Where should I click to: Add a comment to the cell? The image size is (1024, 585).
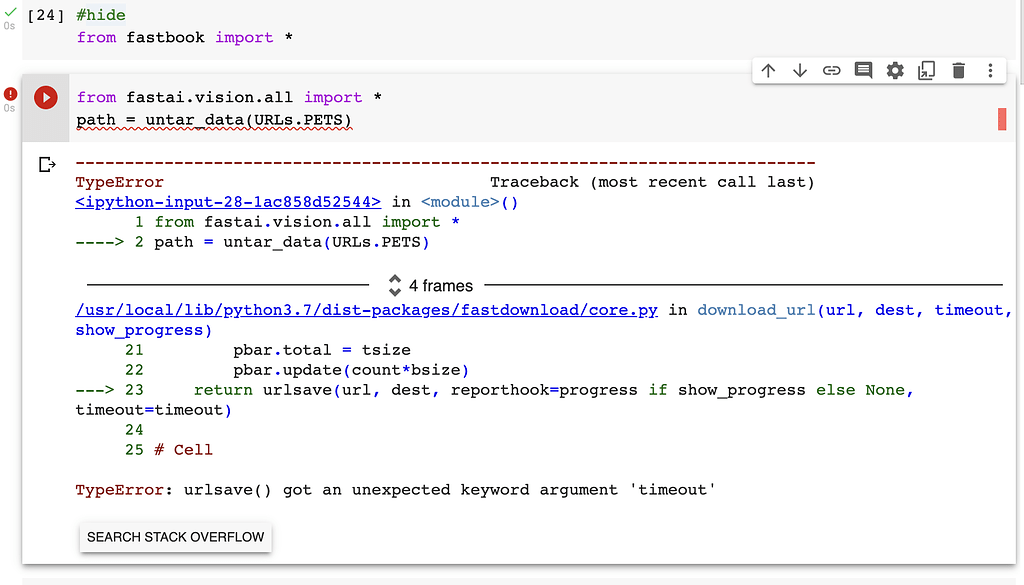tap(863, 70)
